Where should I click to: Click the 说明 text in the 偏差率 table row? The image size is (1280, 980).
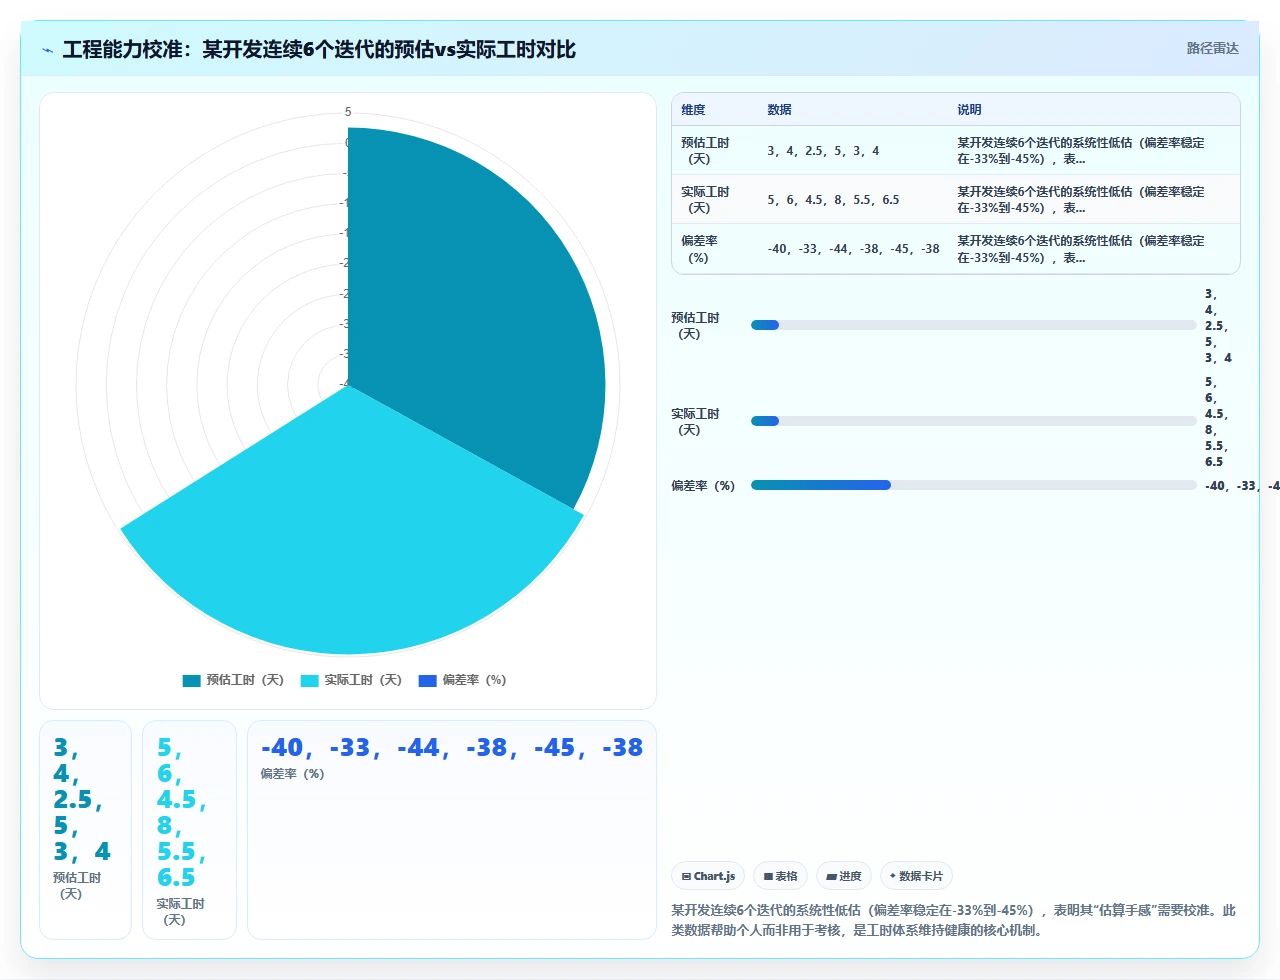click(x=1081, y=249)
